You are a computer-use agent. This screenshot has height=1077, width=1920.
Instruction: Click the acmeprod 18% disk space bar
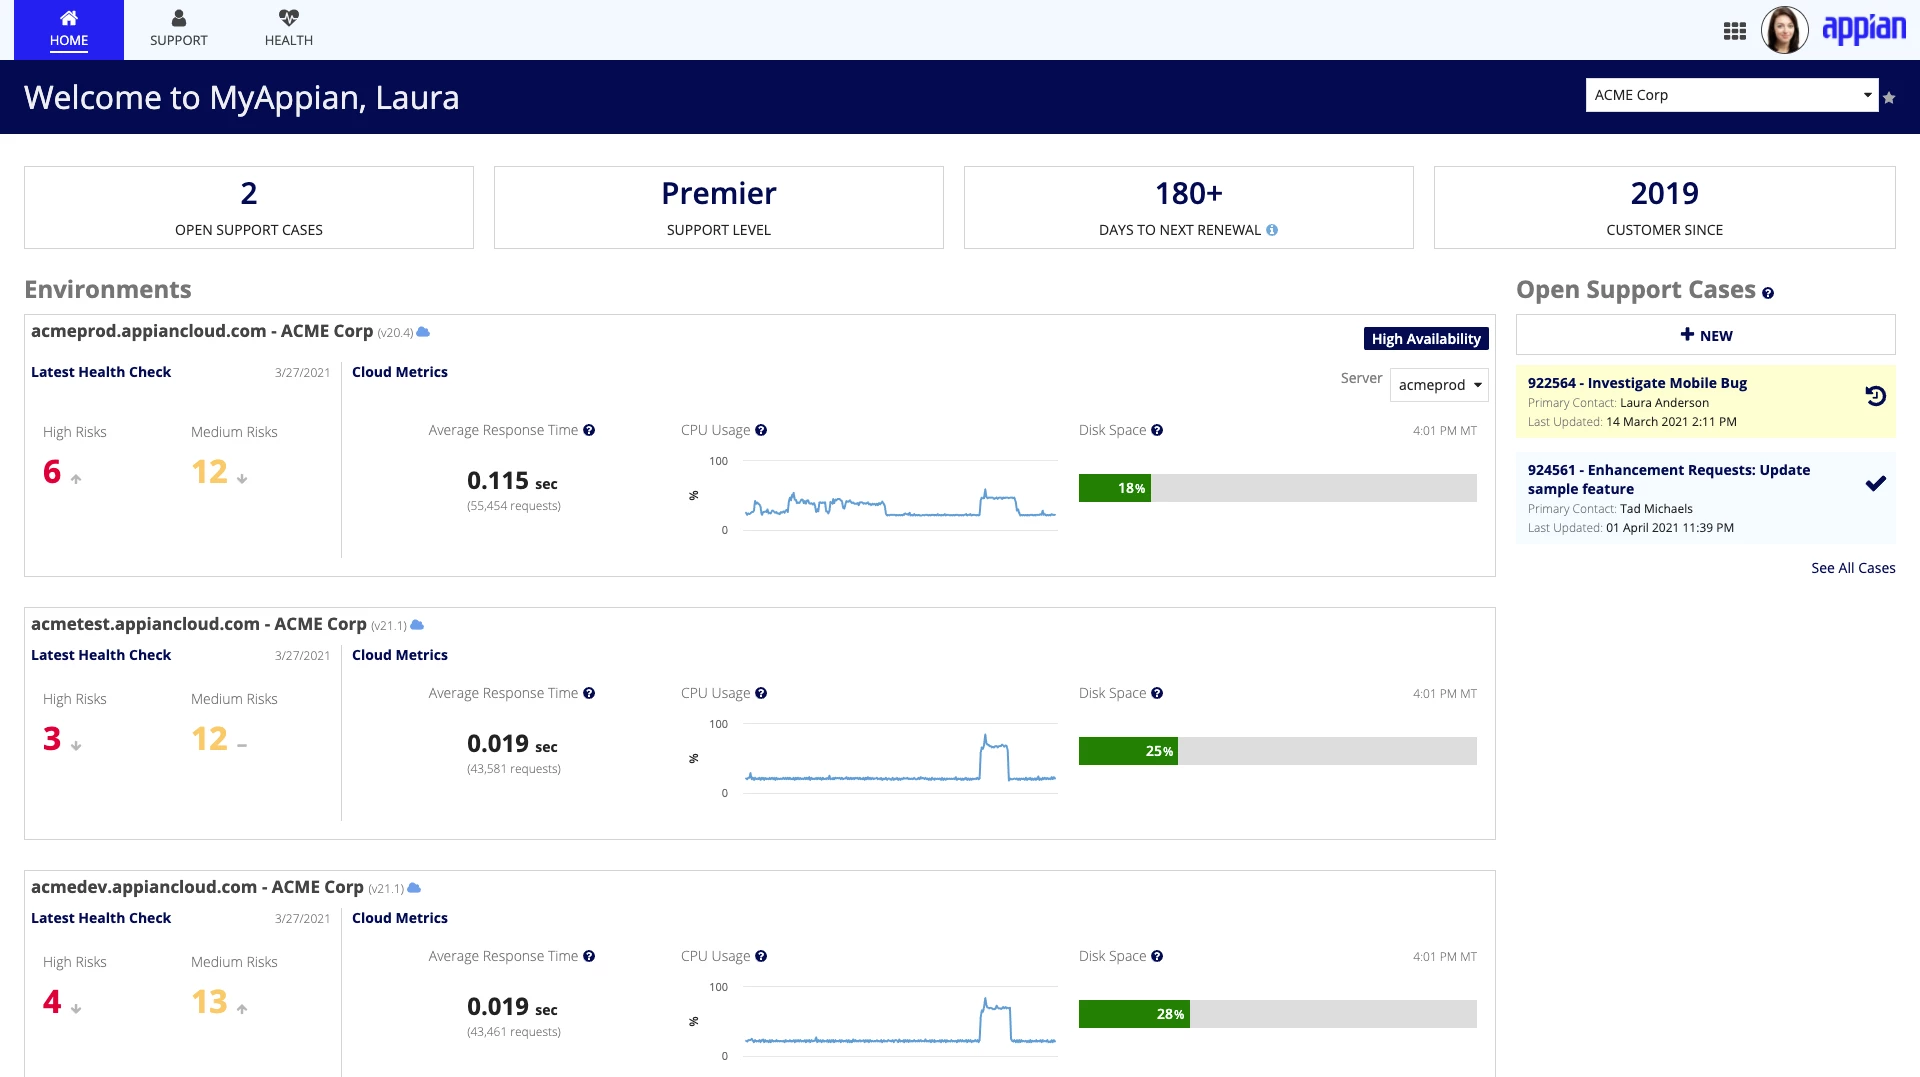click(1278, 488)
